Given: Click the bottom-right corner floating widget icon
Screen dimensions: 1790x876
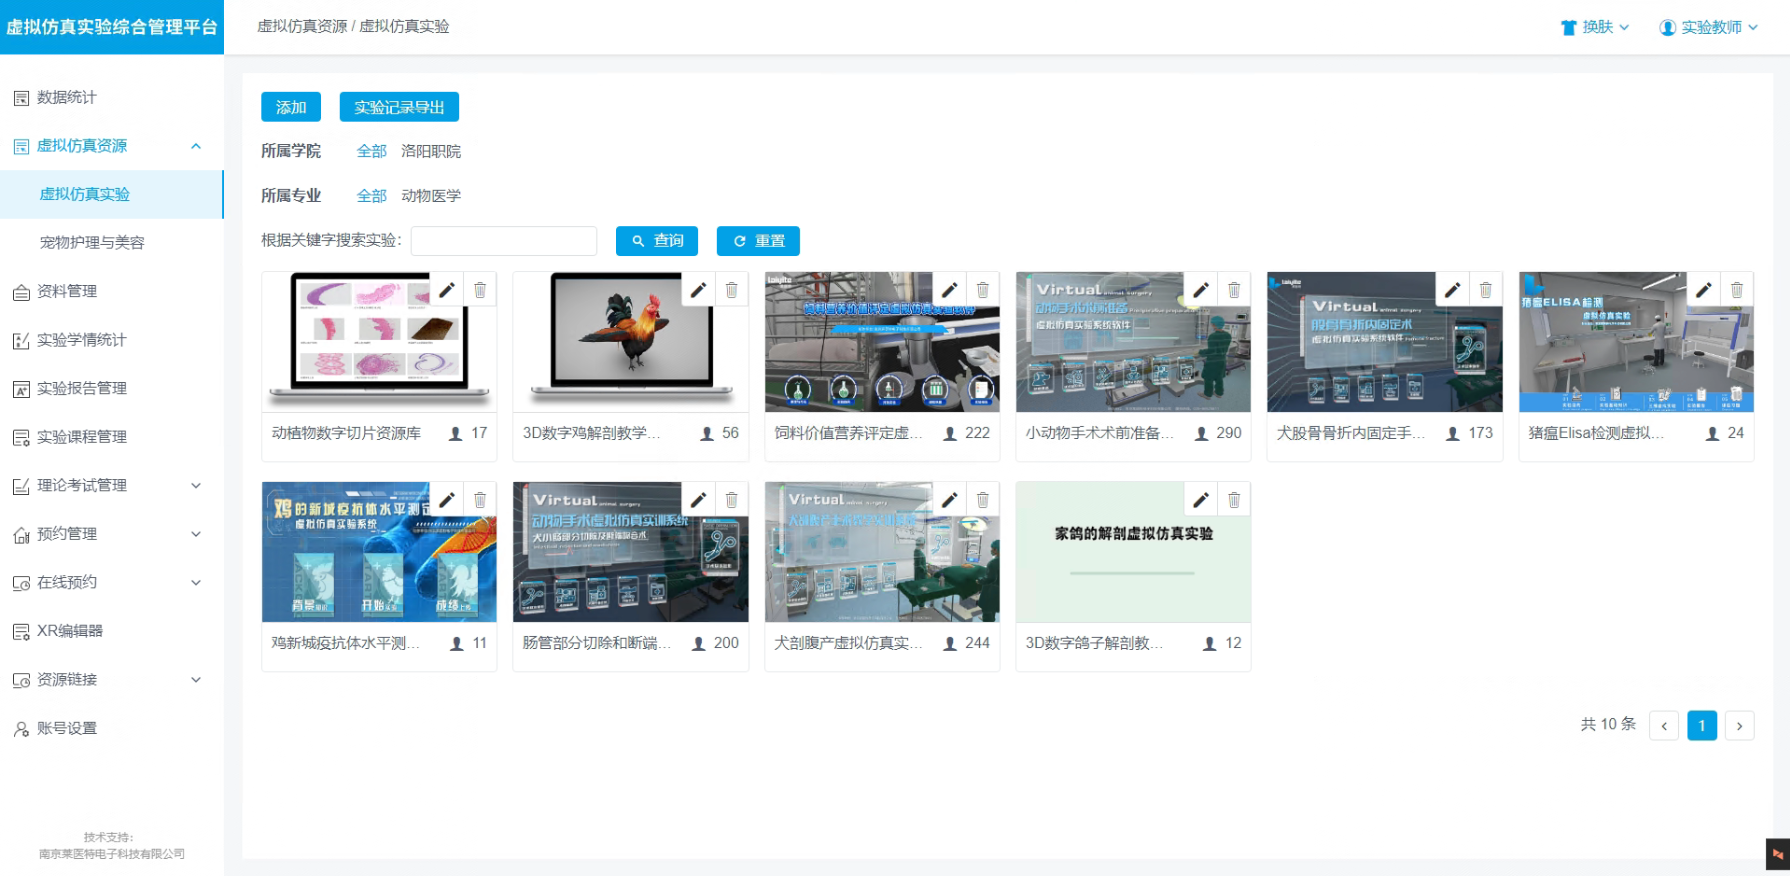Looking at the screenshot, I should click(1777, 854).
